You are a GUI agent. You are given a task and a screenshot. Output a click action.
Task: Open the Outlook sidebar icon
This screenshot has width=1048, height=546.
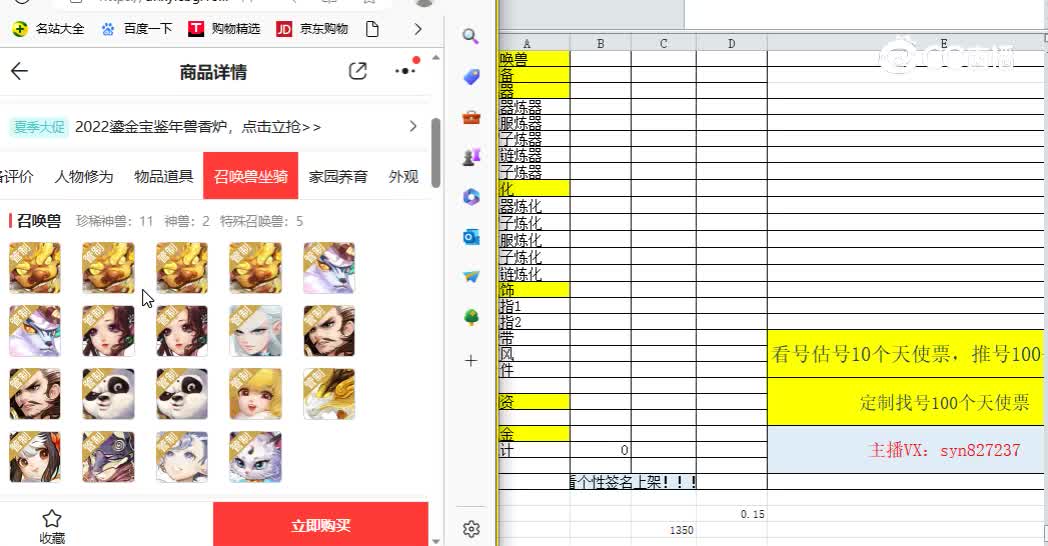click(471, 237)
